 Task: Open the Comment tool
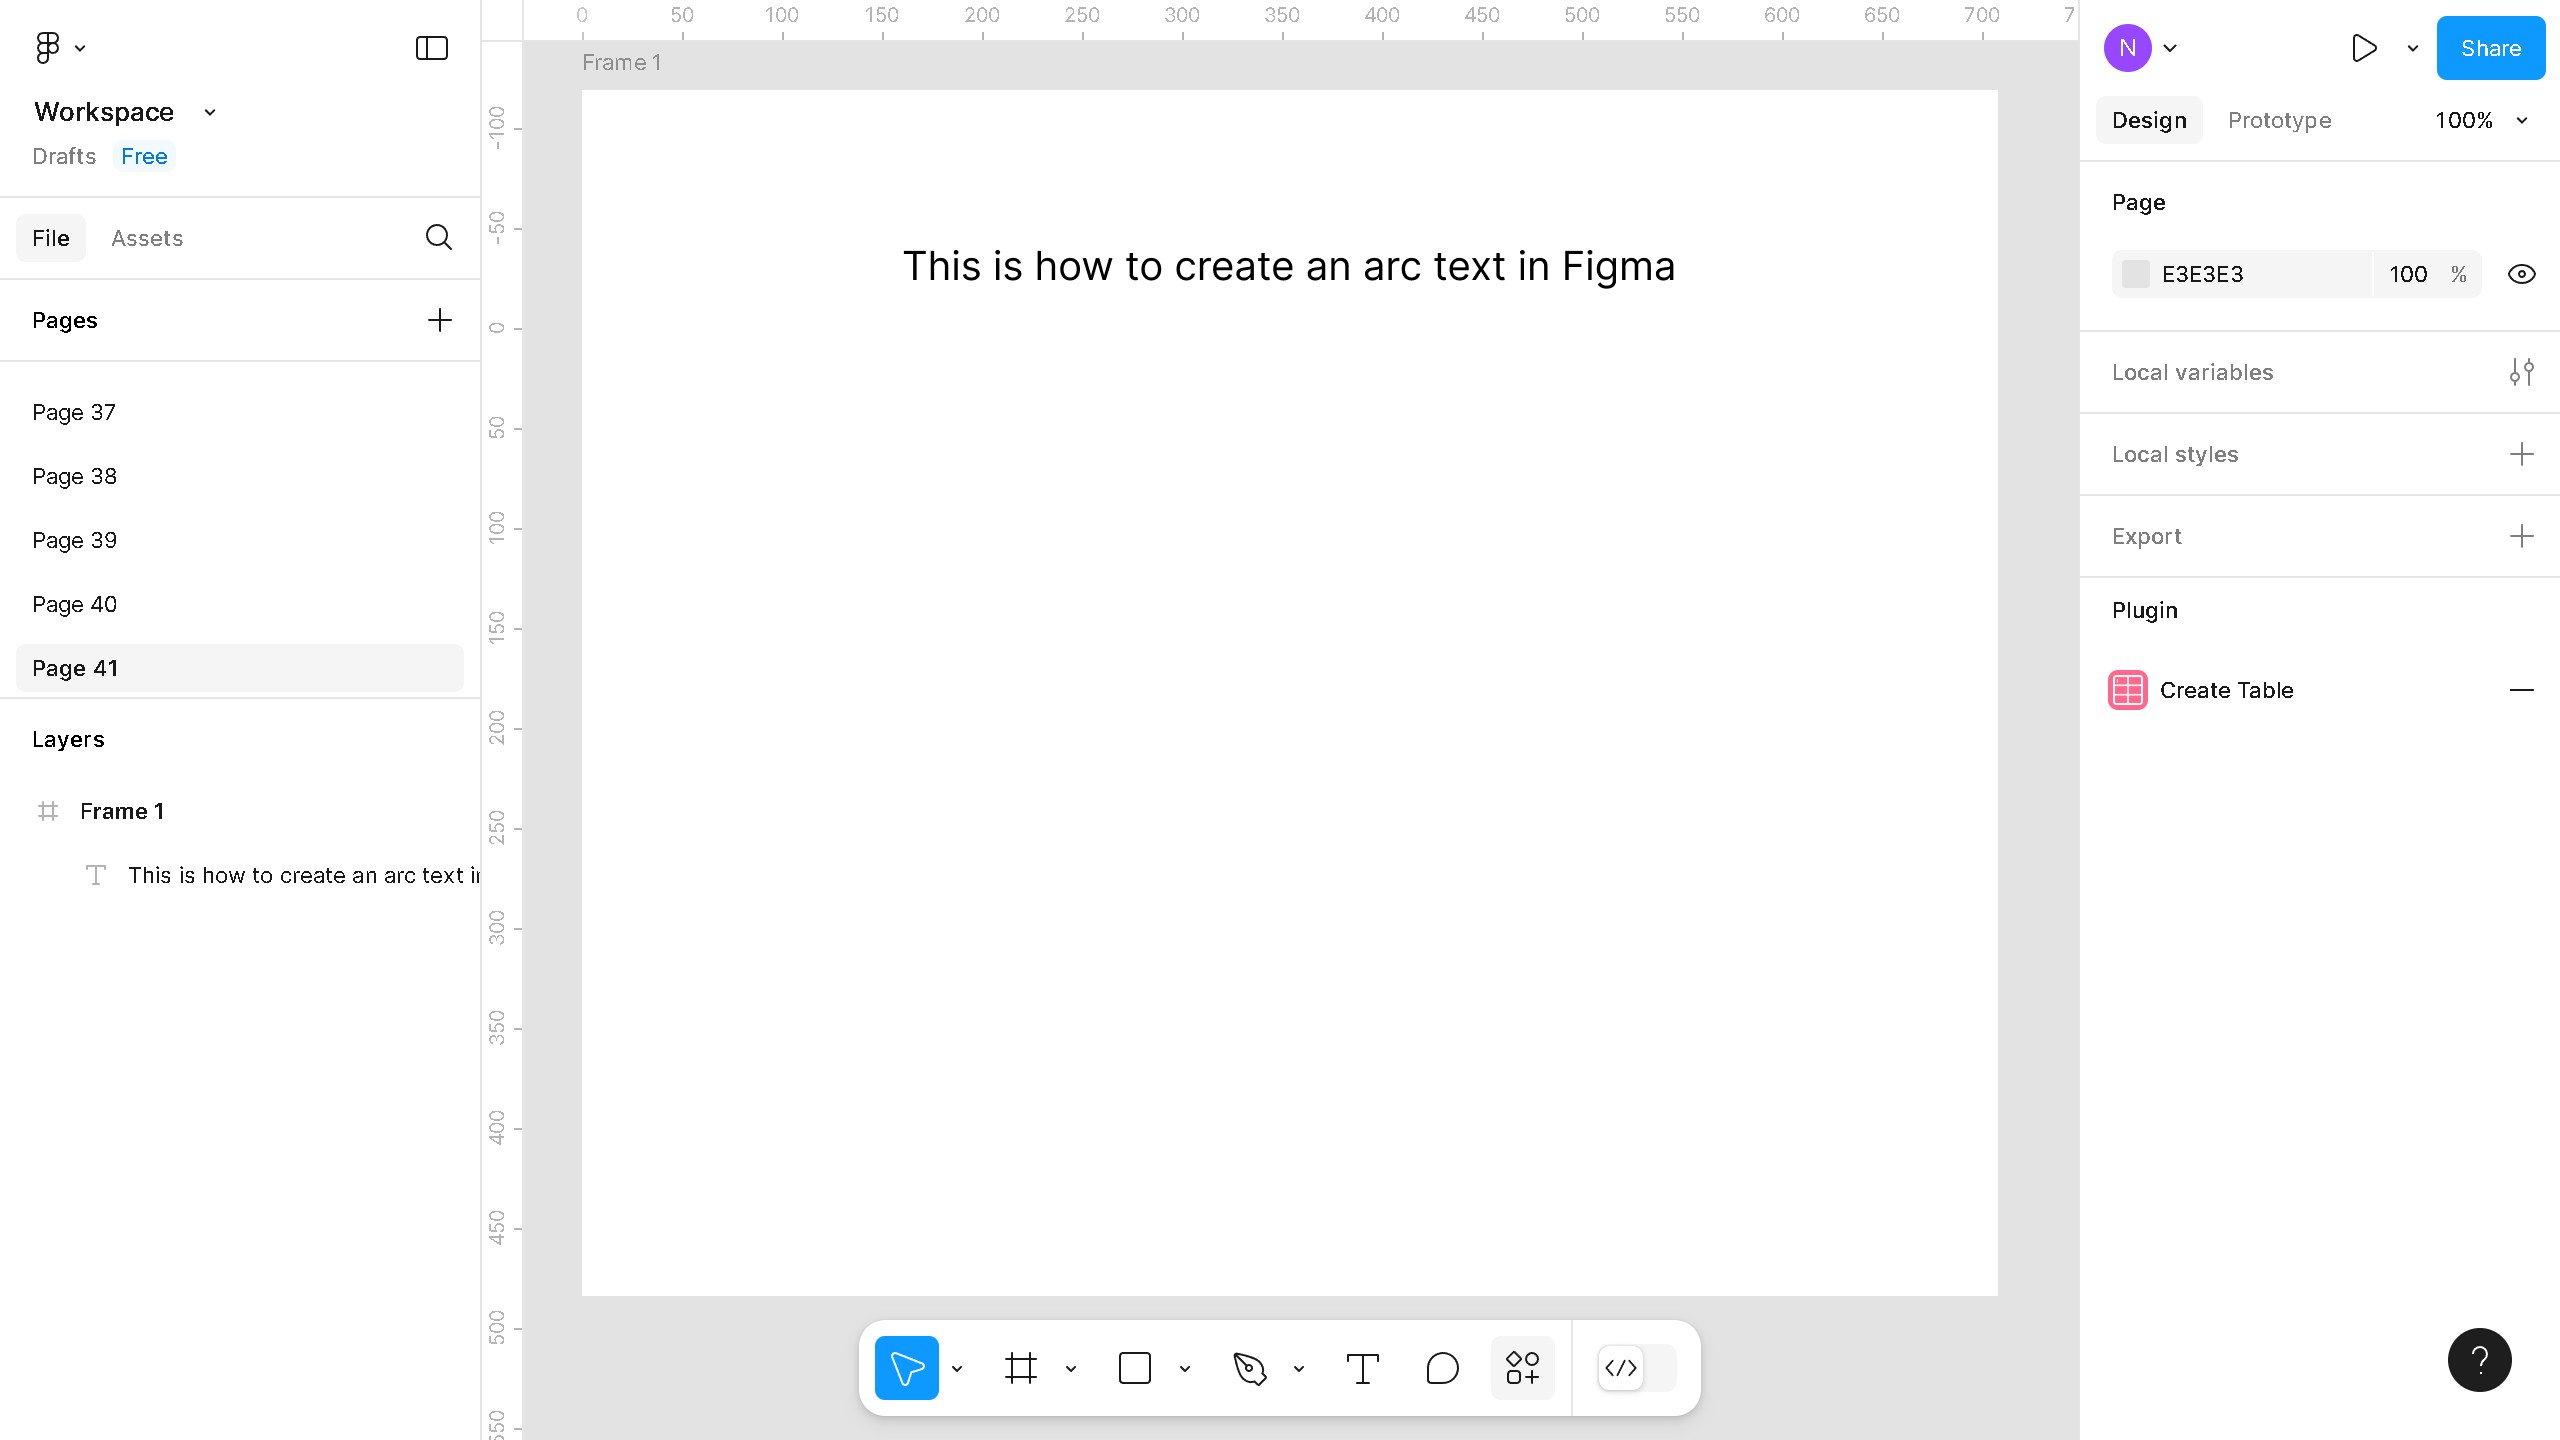1441,1367
